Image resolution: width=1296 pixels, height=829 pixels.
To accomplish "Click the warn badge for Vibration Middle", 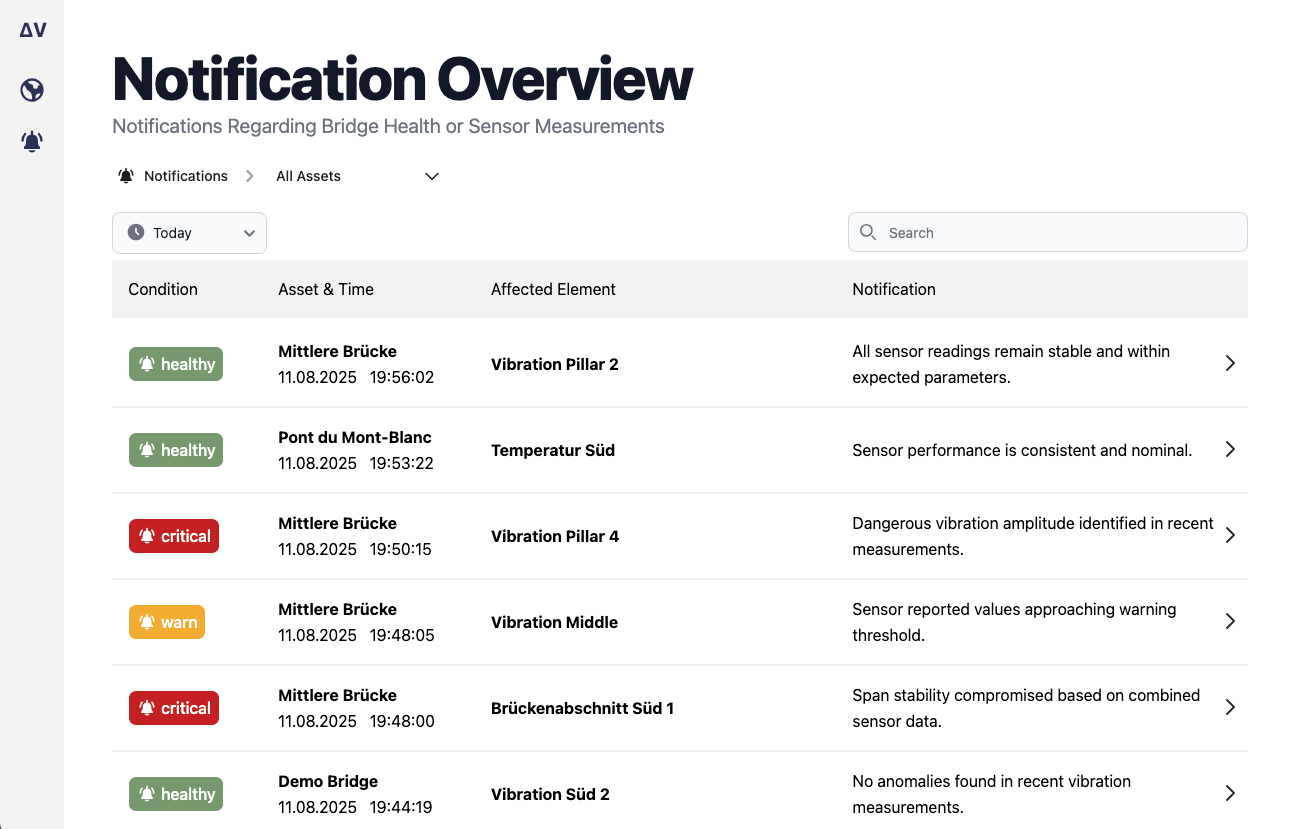I will click(167, 622).
